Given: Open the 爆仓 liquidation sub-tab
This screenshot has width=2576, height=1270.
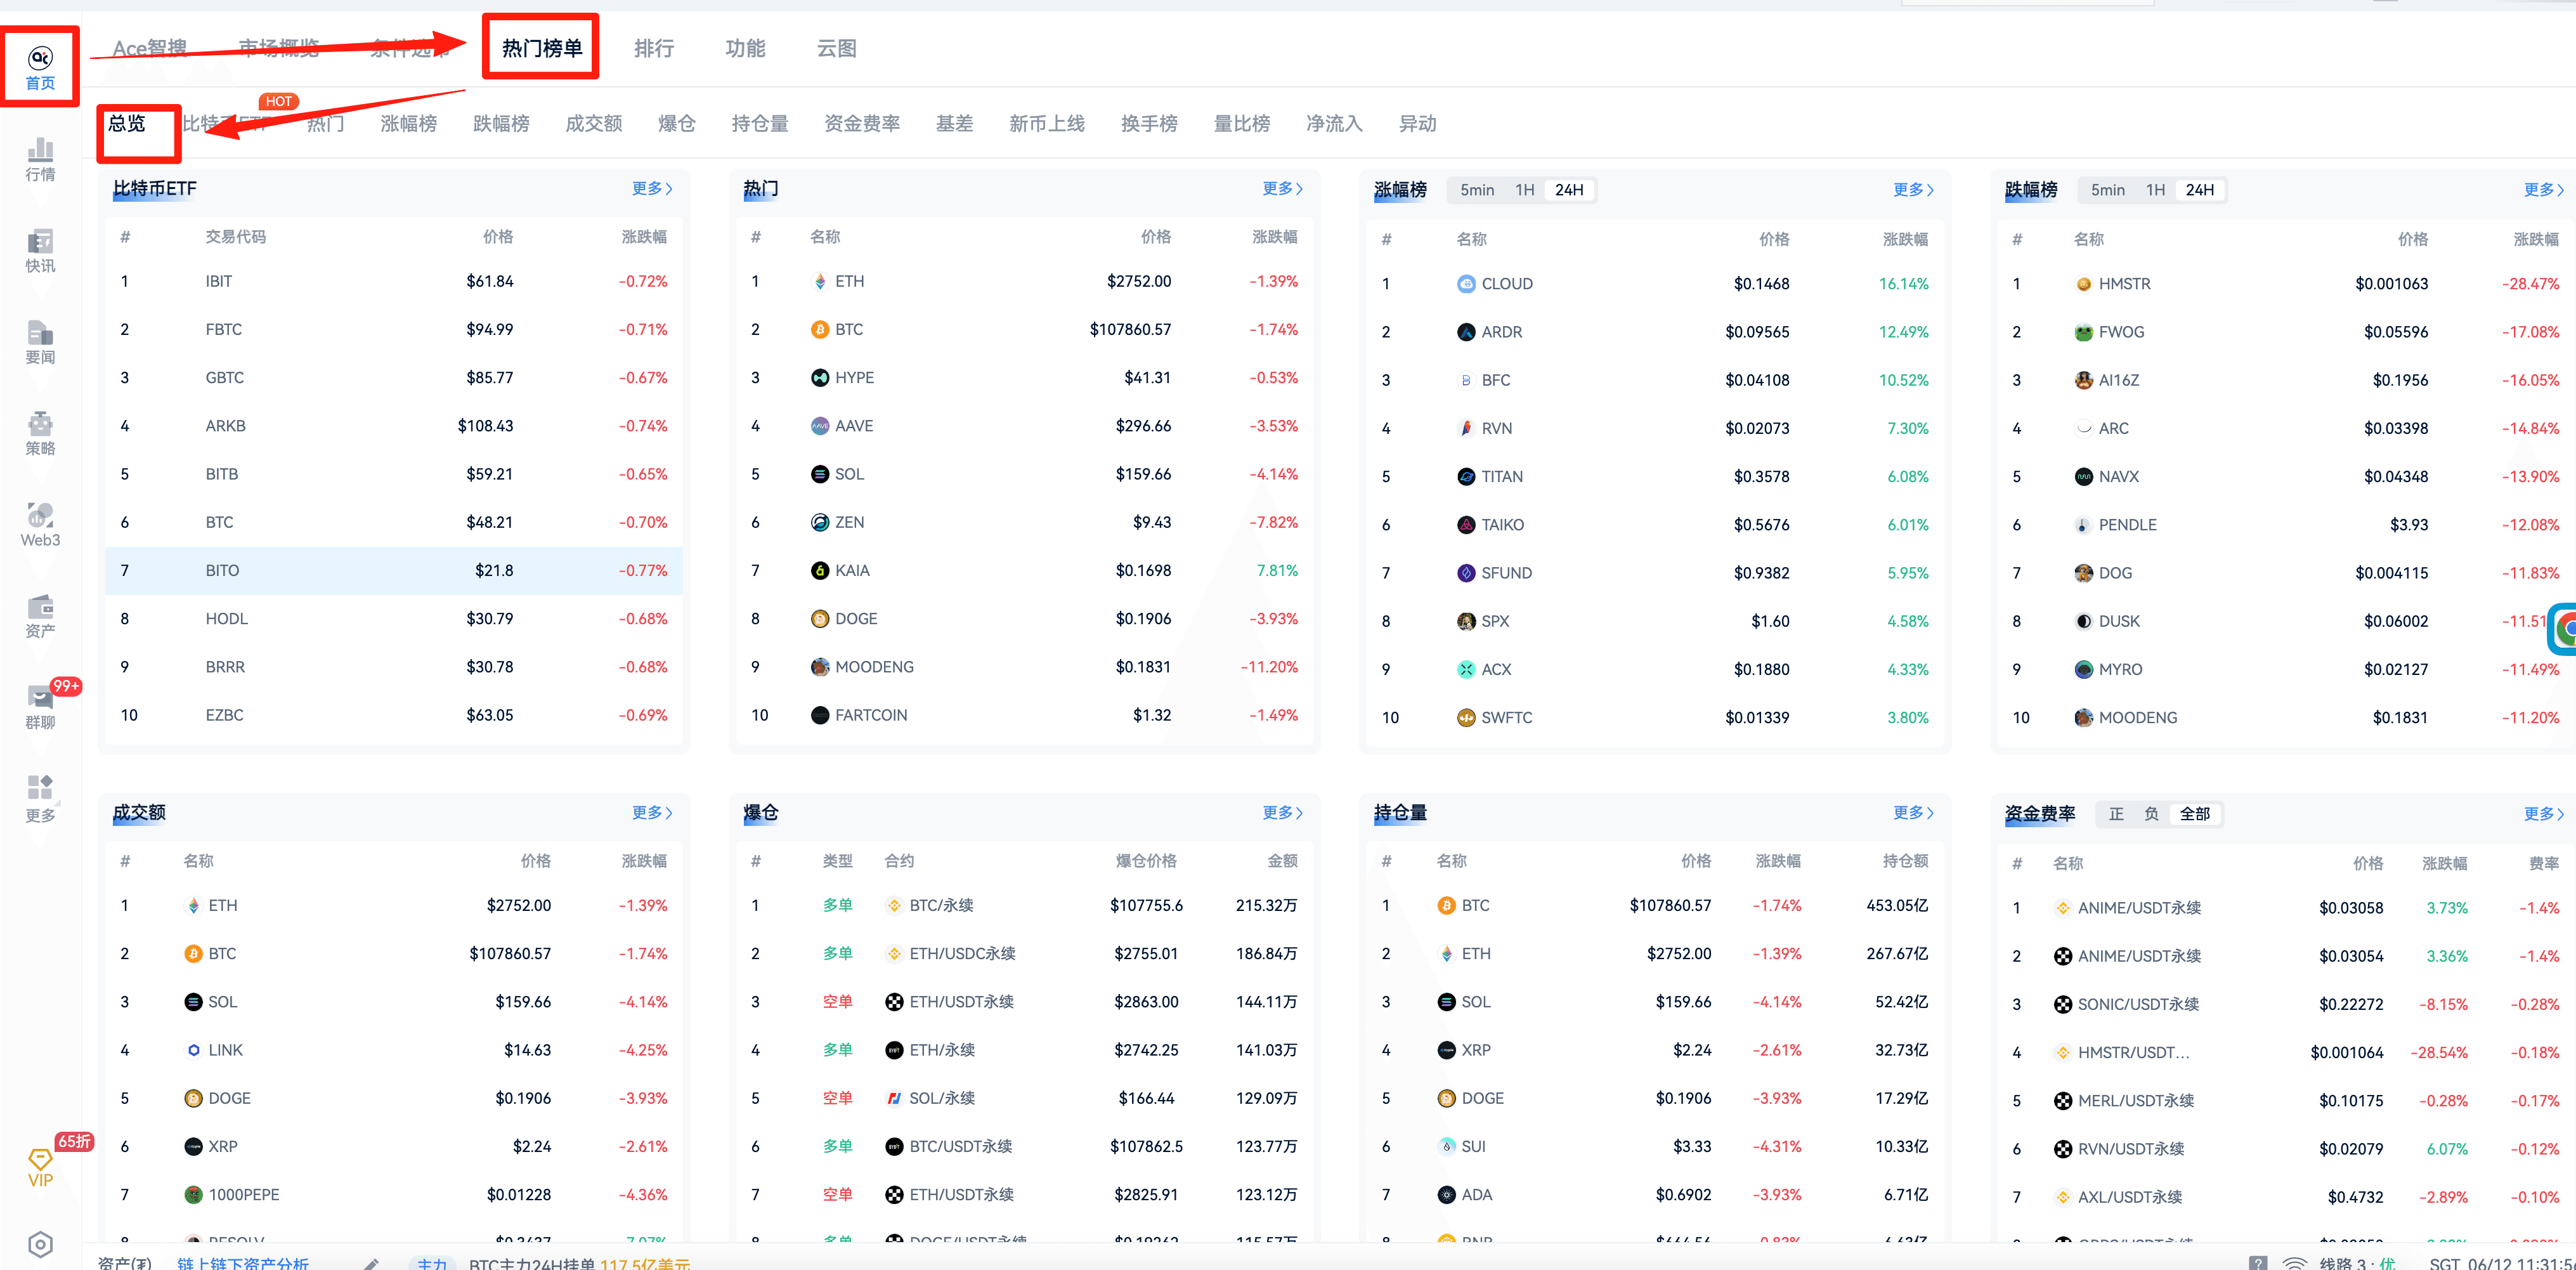Looking at the screenshot, I should (677, 123).
